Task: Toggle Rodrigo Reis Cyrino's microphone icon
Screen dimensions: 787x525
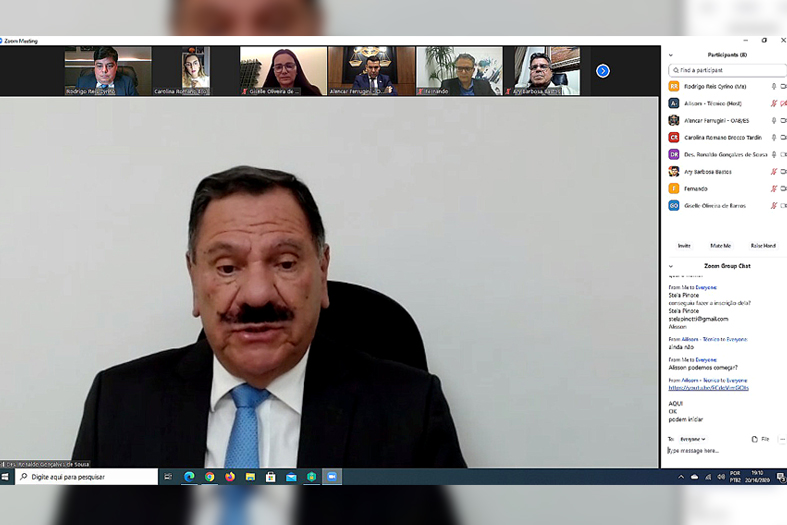Action: [x=774, y=86]
